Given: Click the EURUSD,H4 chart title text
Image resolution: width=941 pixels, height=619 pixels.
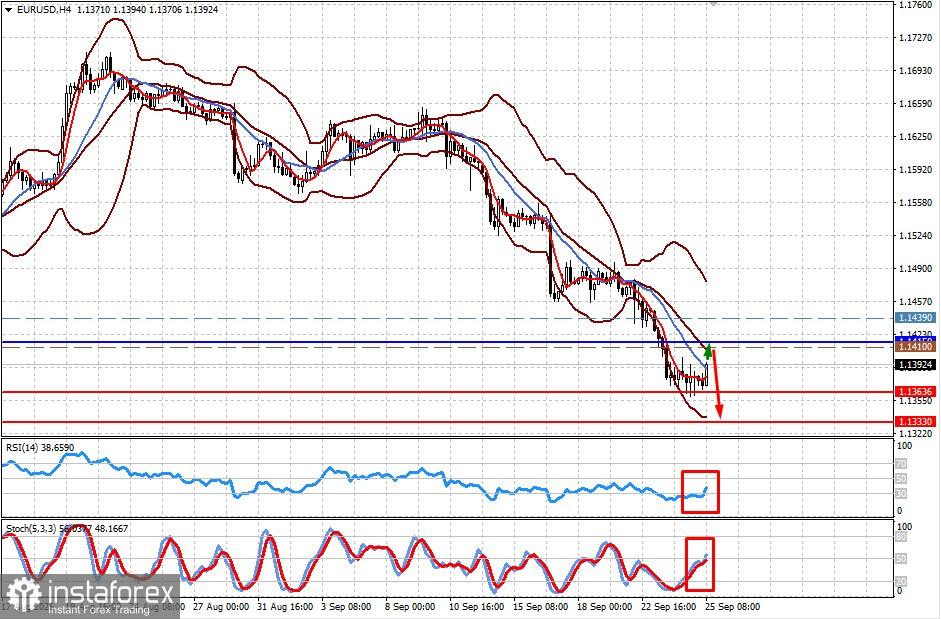Looking at the screenshot, I should (42, 10).
